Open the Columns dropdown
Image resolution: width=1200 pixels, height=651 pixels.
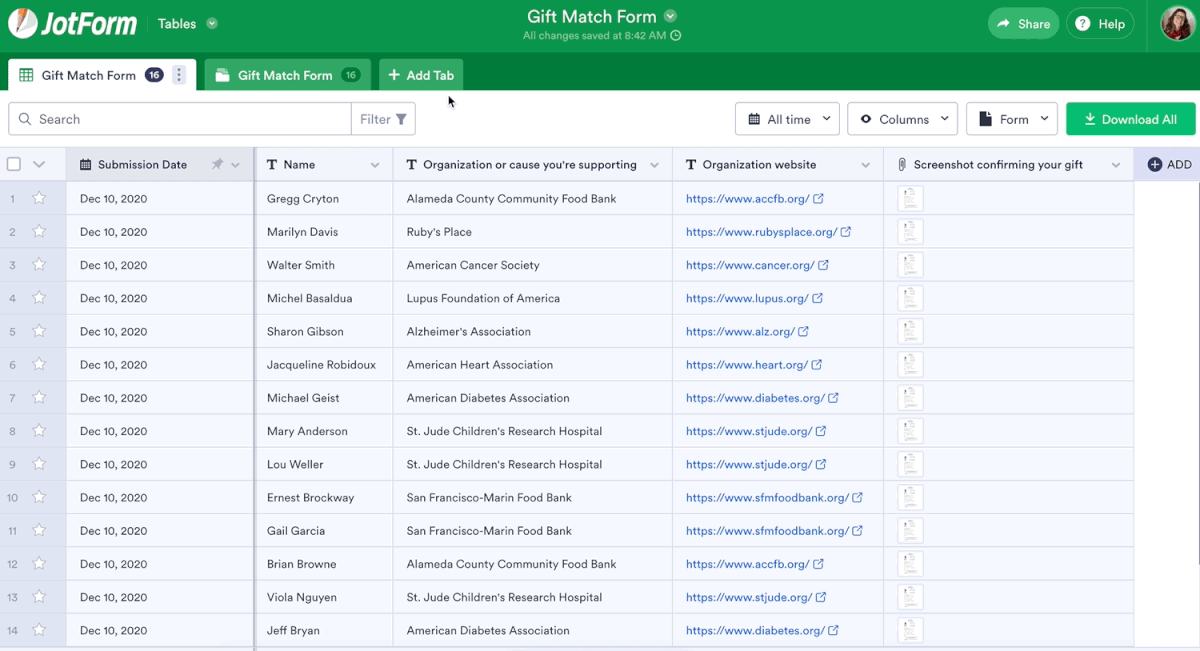(x=903, y=119)
